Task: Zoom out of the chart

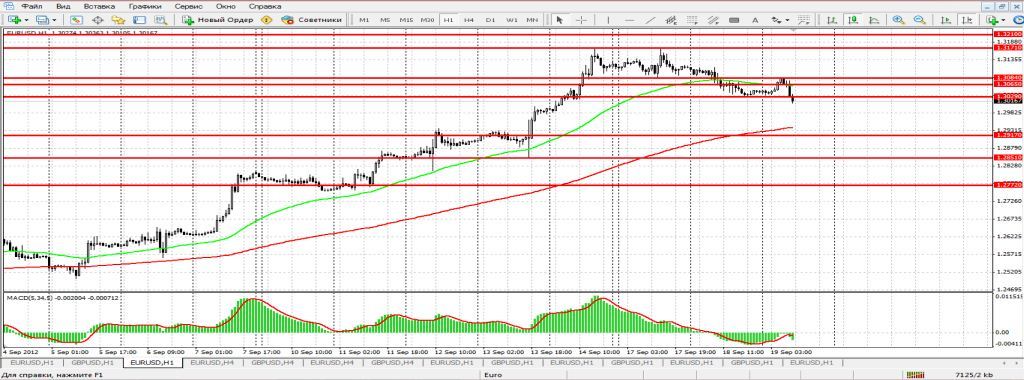Action: pyautogui.click(x=920, y=20)
